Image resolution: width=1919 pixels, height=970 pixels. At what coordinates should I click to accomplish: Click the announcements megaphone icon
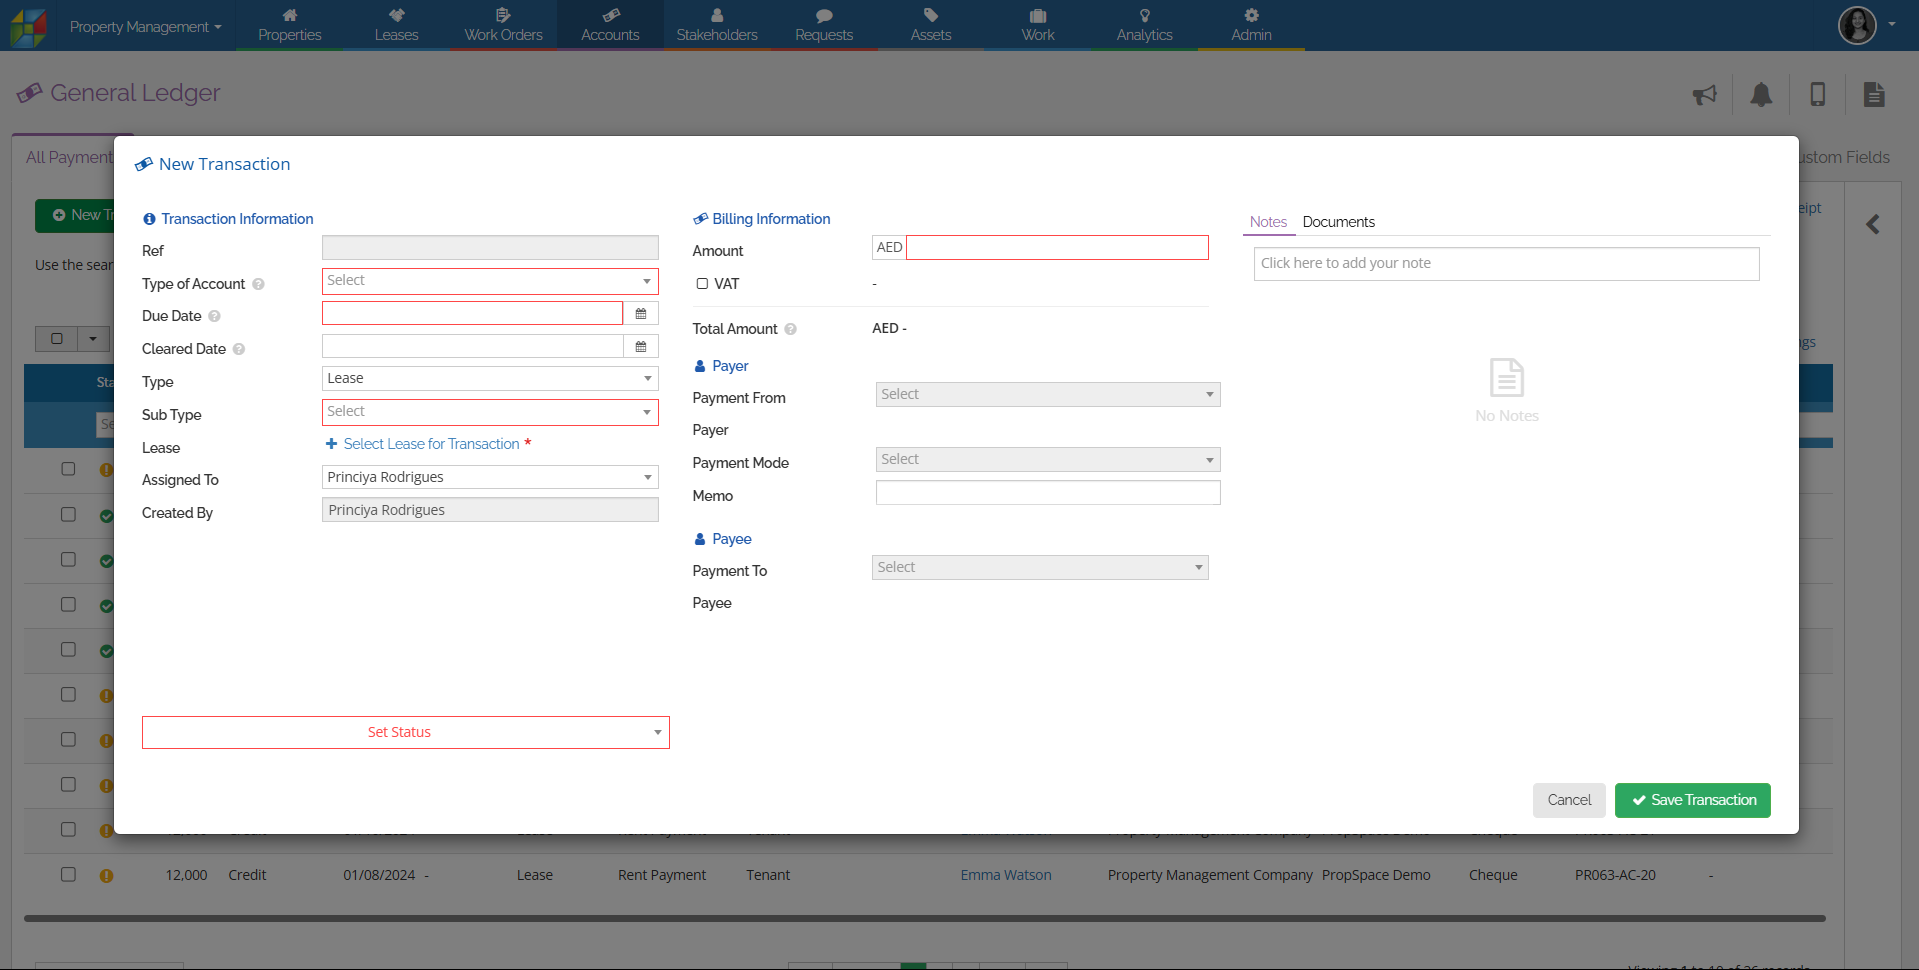[x=1705, y=95]
